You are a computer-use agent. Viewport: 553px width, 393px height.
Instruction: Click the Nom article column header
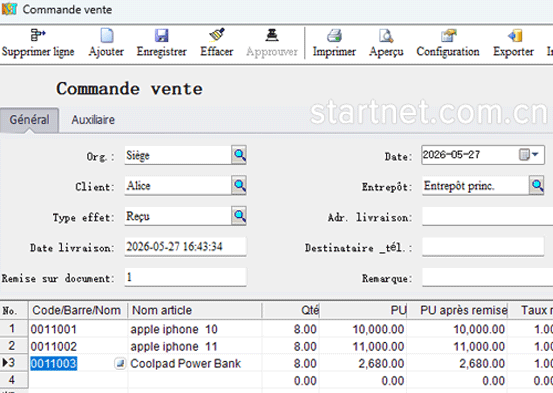[x=195, y=310]
